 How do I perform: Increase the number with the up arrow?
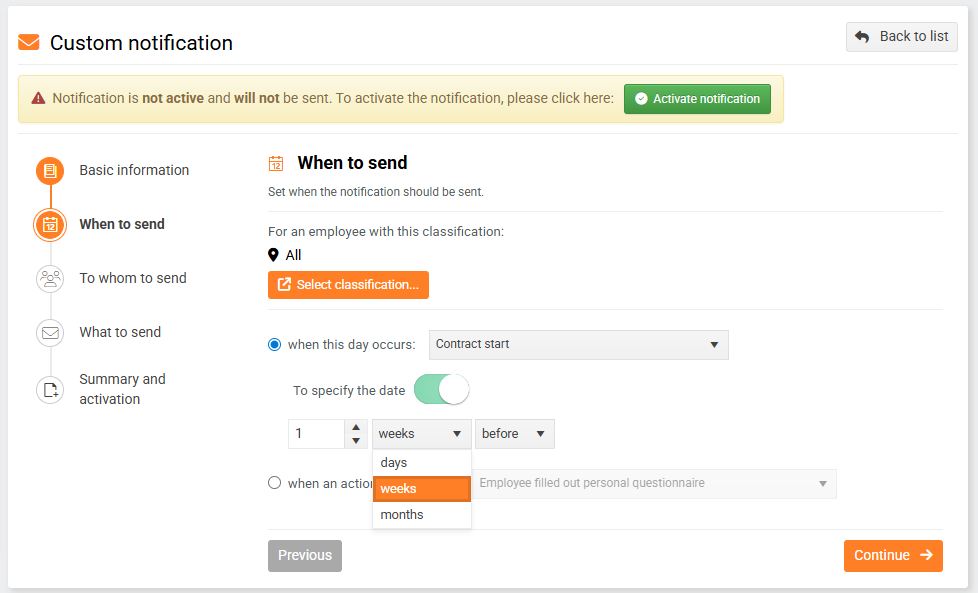(x=356, y=428)
